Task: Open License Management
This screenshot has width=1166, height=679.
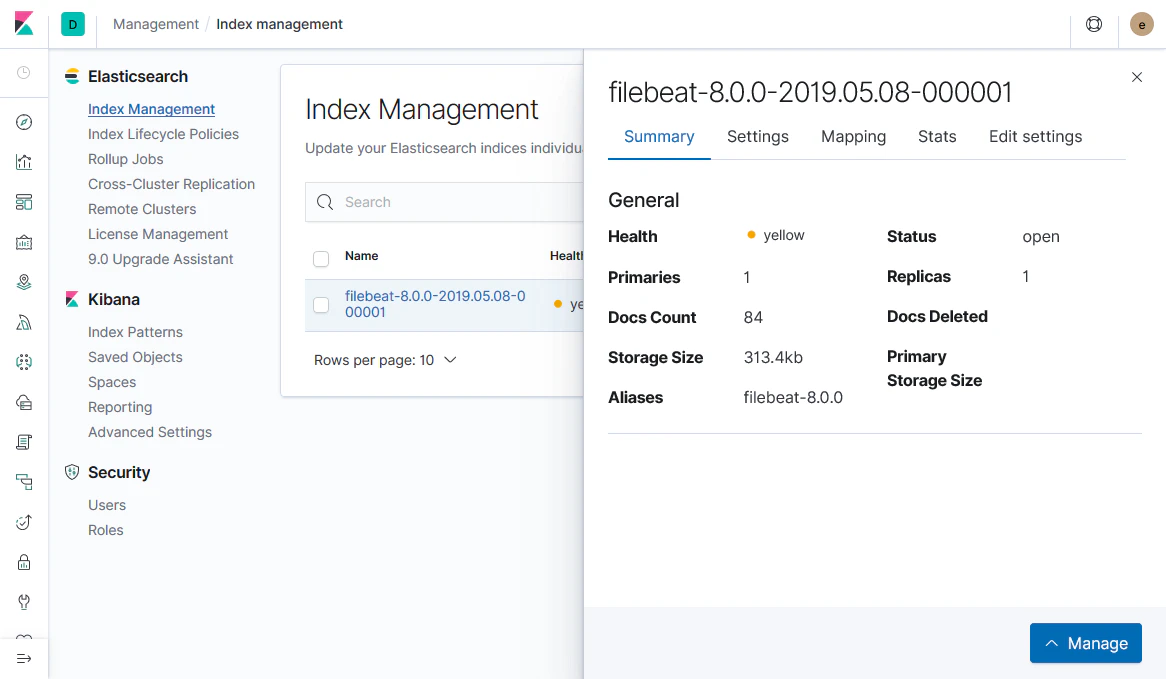Action: (x=158, y=234)
